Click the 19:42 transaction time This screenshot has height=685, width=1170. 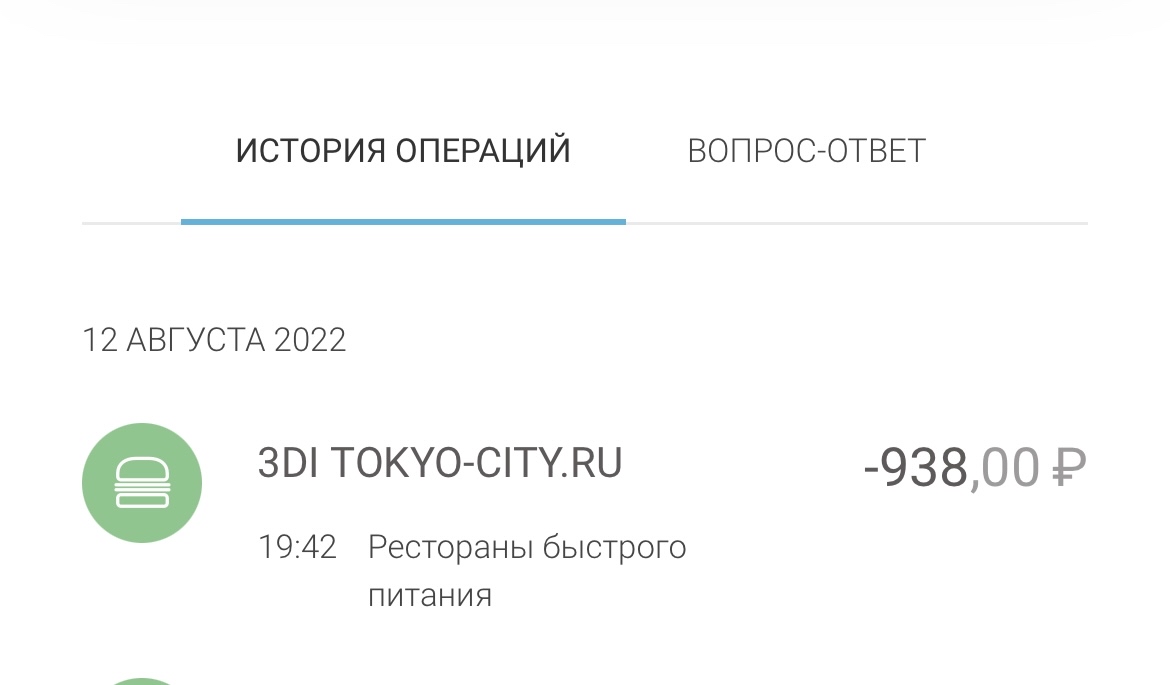coord(297,547)
